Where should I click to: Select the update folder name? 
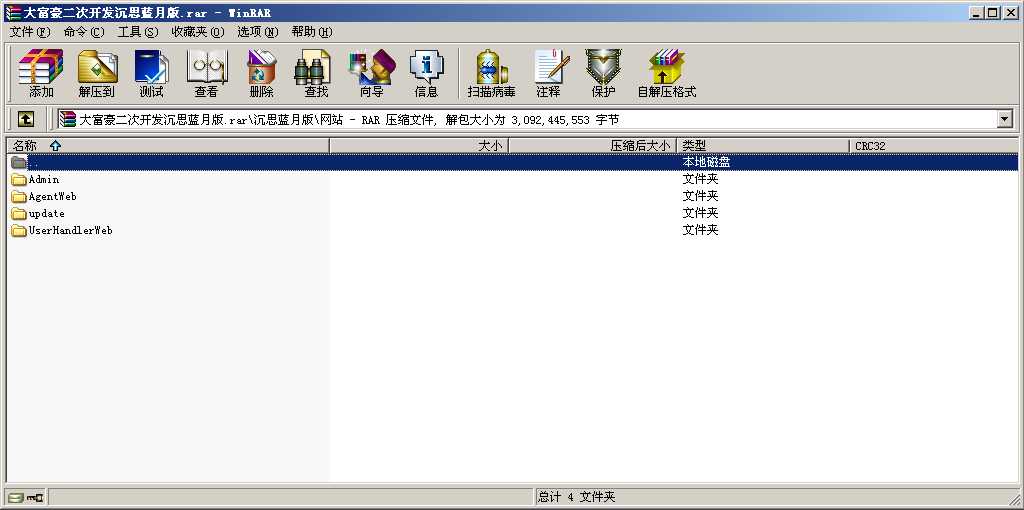46,214
